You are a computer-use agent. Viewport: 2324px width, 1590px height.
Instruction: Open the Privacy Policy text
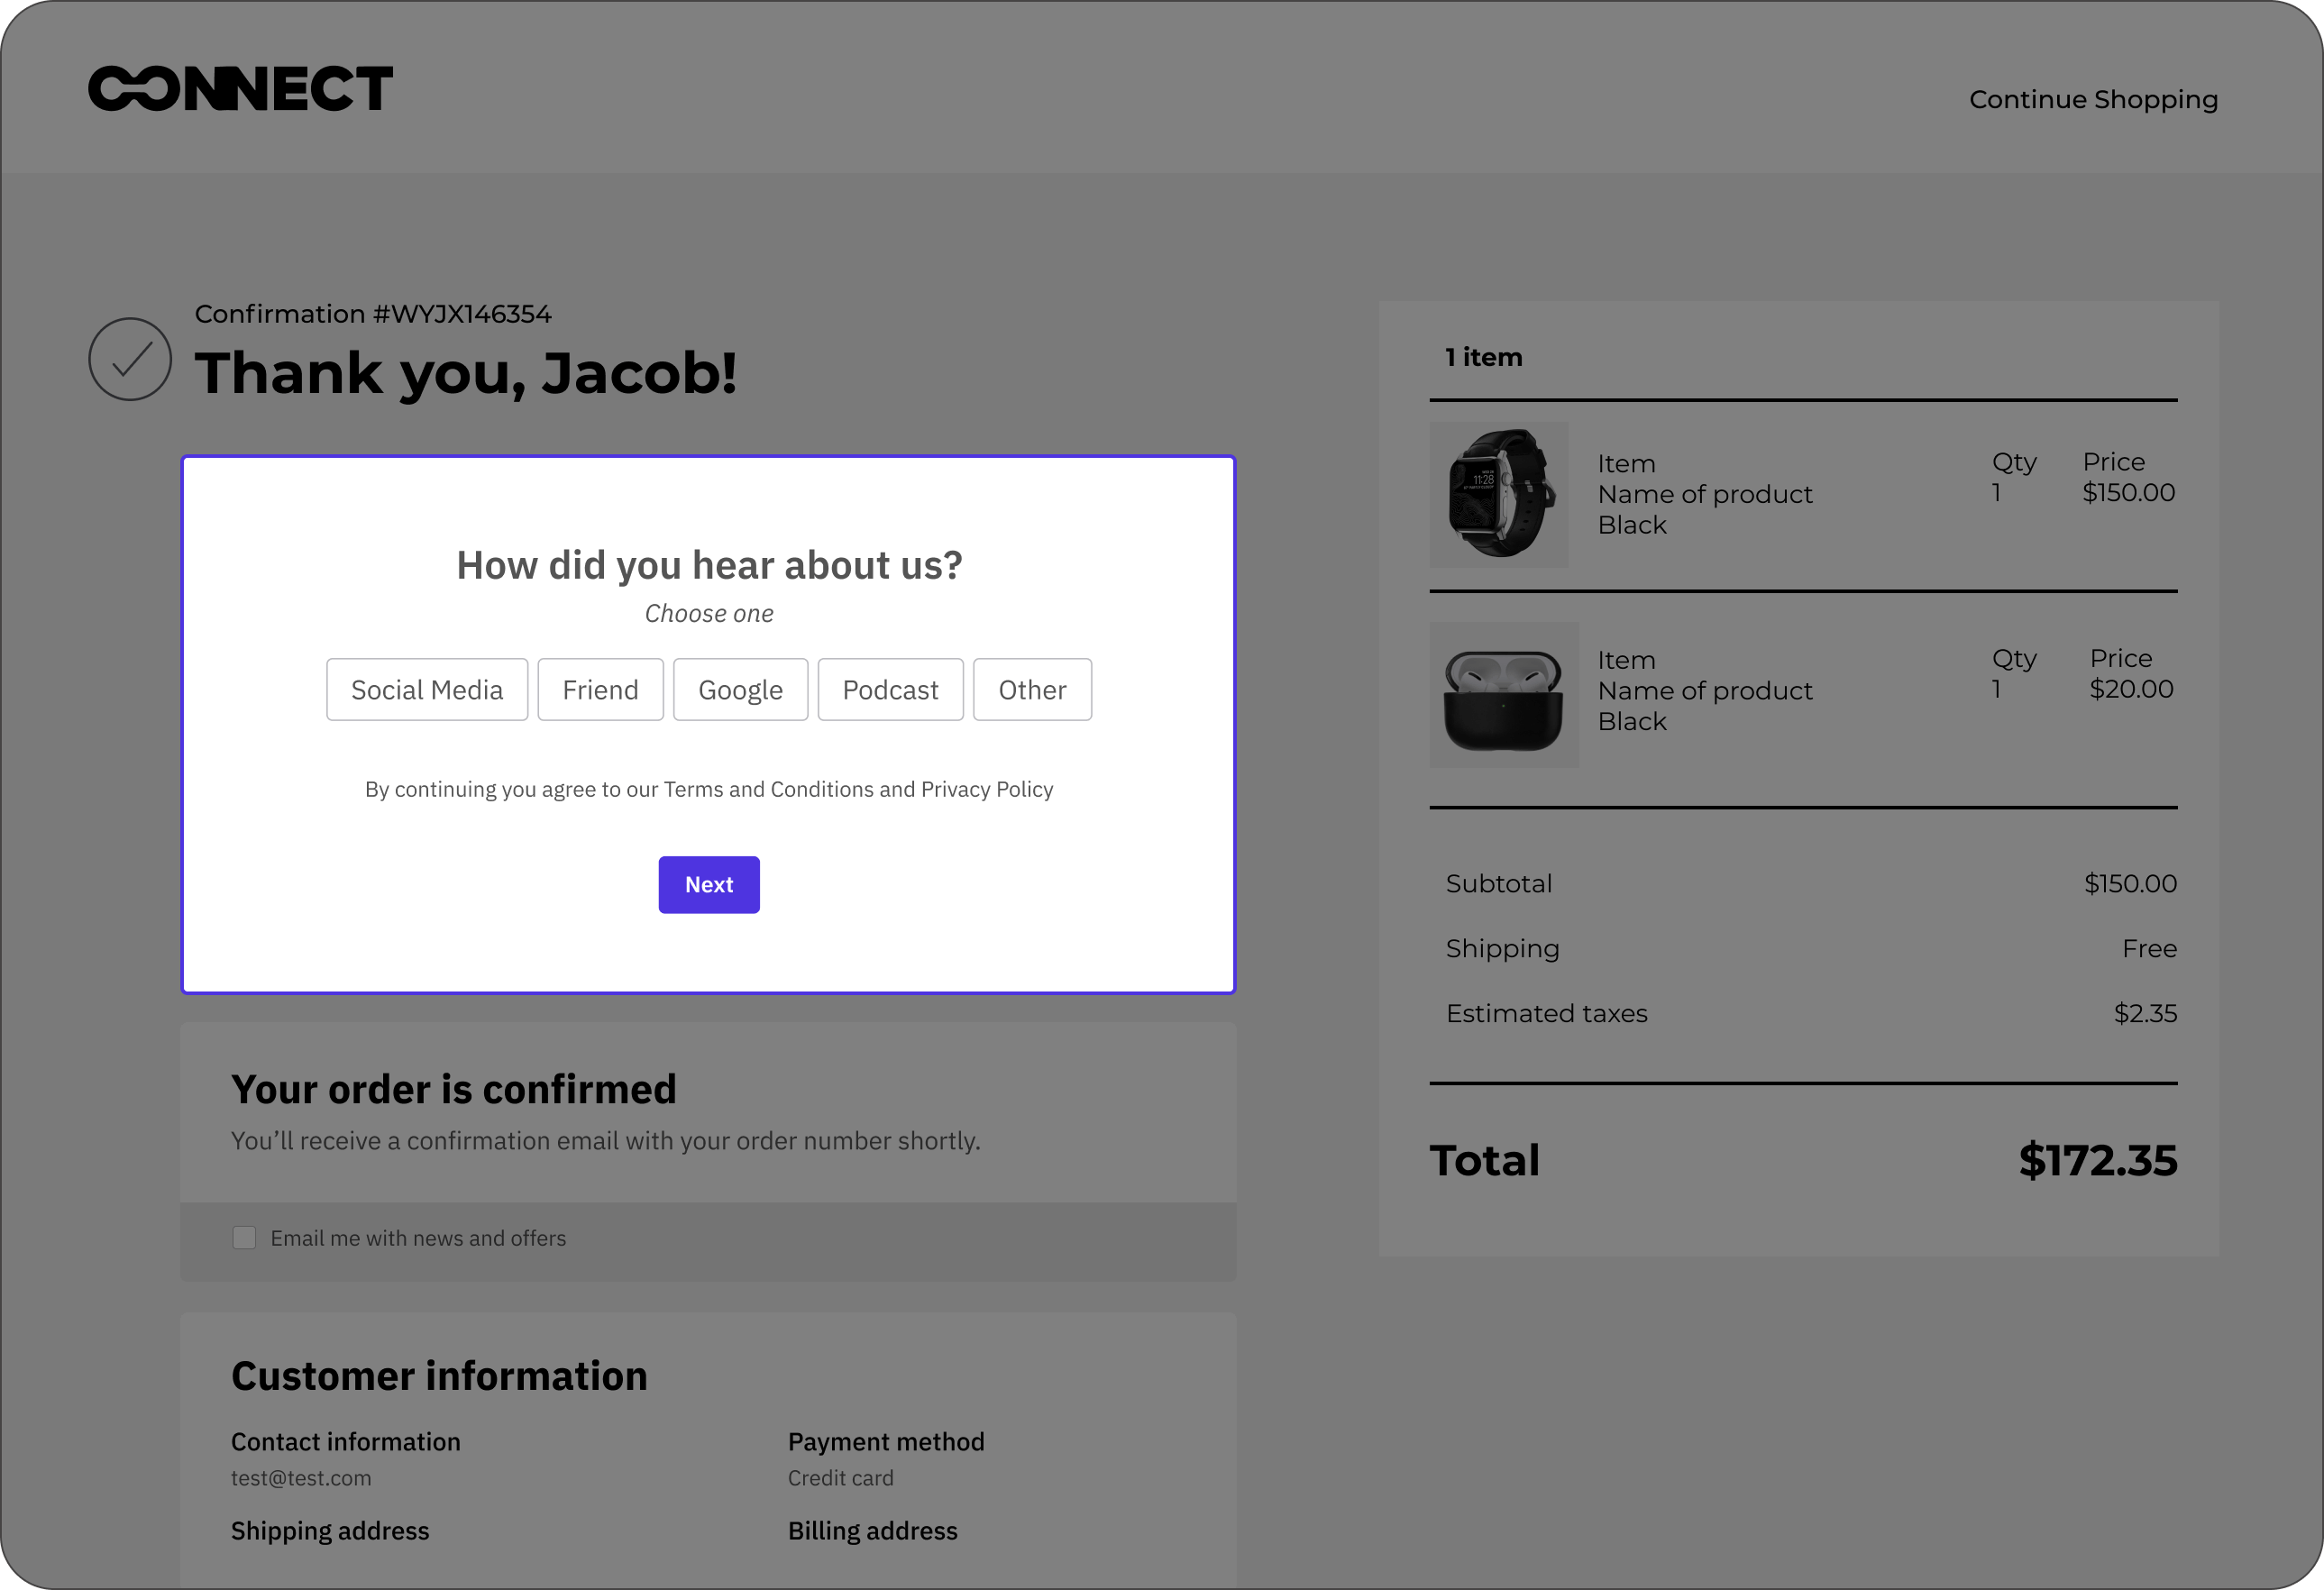987,790
